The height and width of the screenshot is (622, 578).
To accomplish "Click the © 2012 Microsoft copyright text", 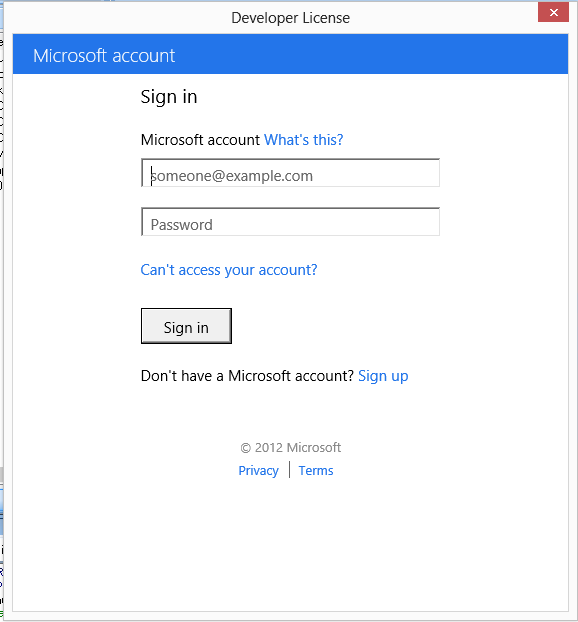I will click(290, 447).
